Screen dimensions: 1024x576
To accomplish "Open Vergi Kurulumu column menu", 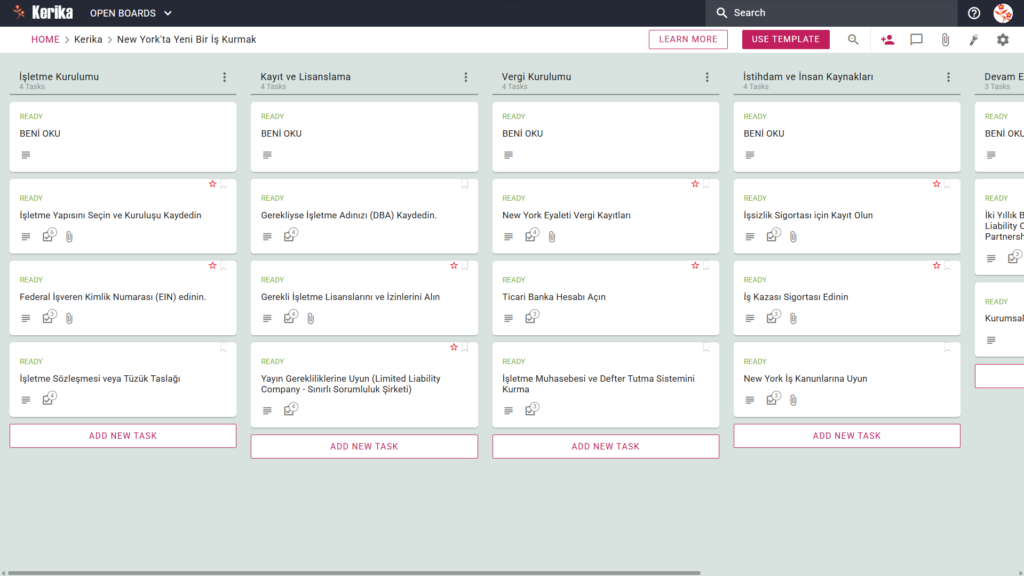I will (707, 77).
